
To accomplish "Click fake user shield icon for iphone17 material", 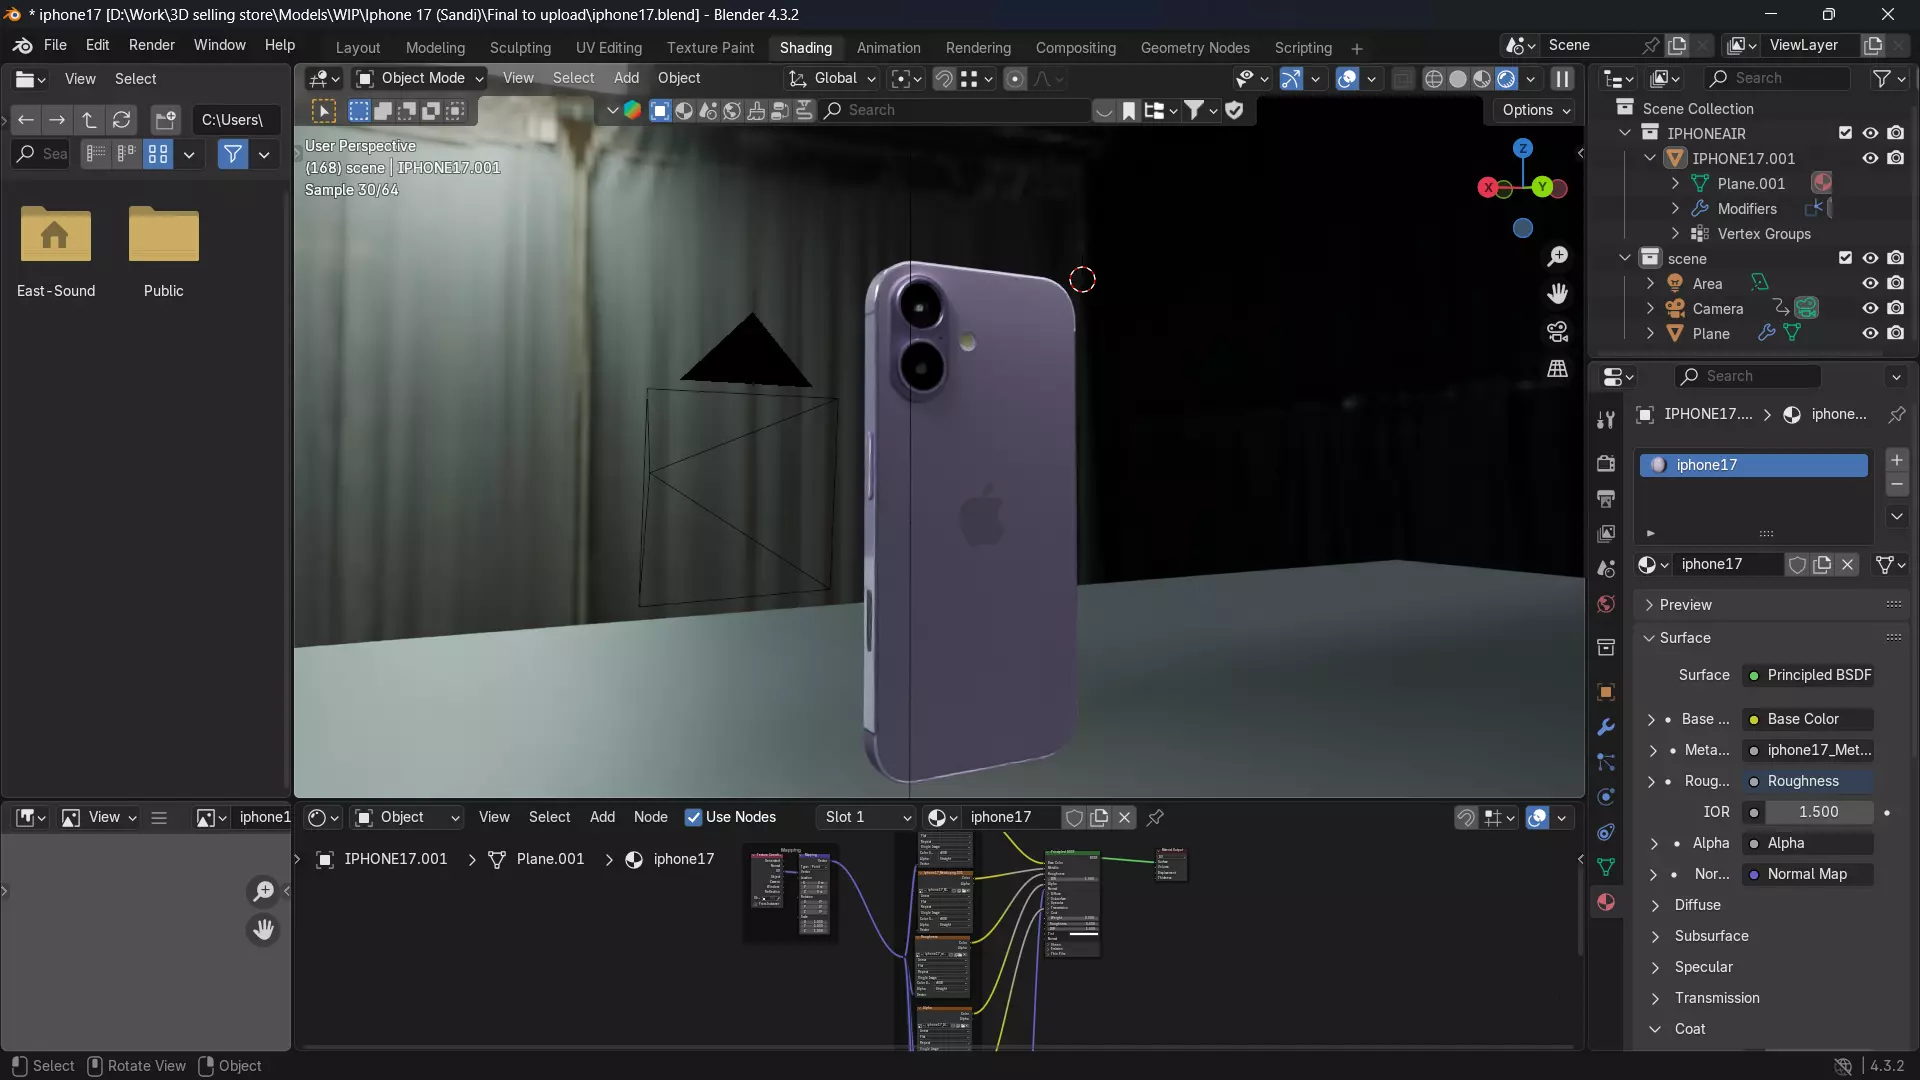I will pyautogui.click(x=1797, y=565).
